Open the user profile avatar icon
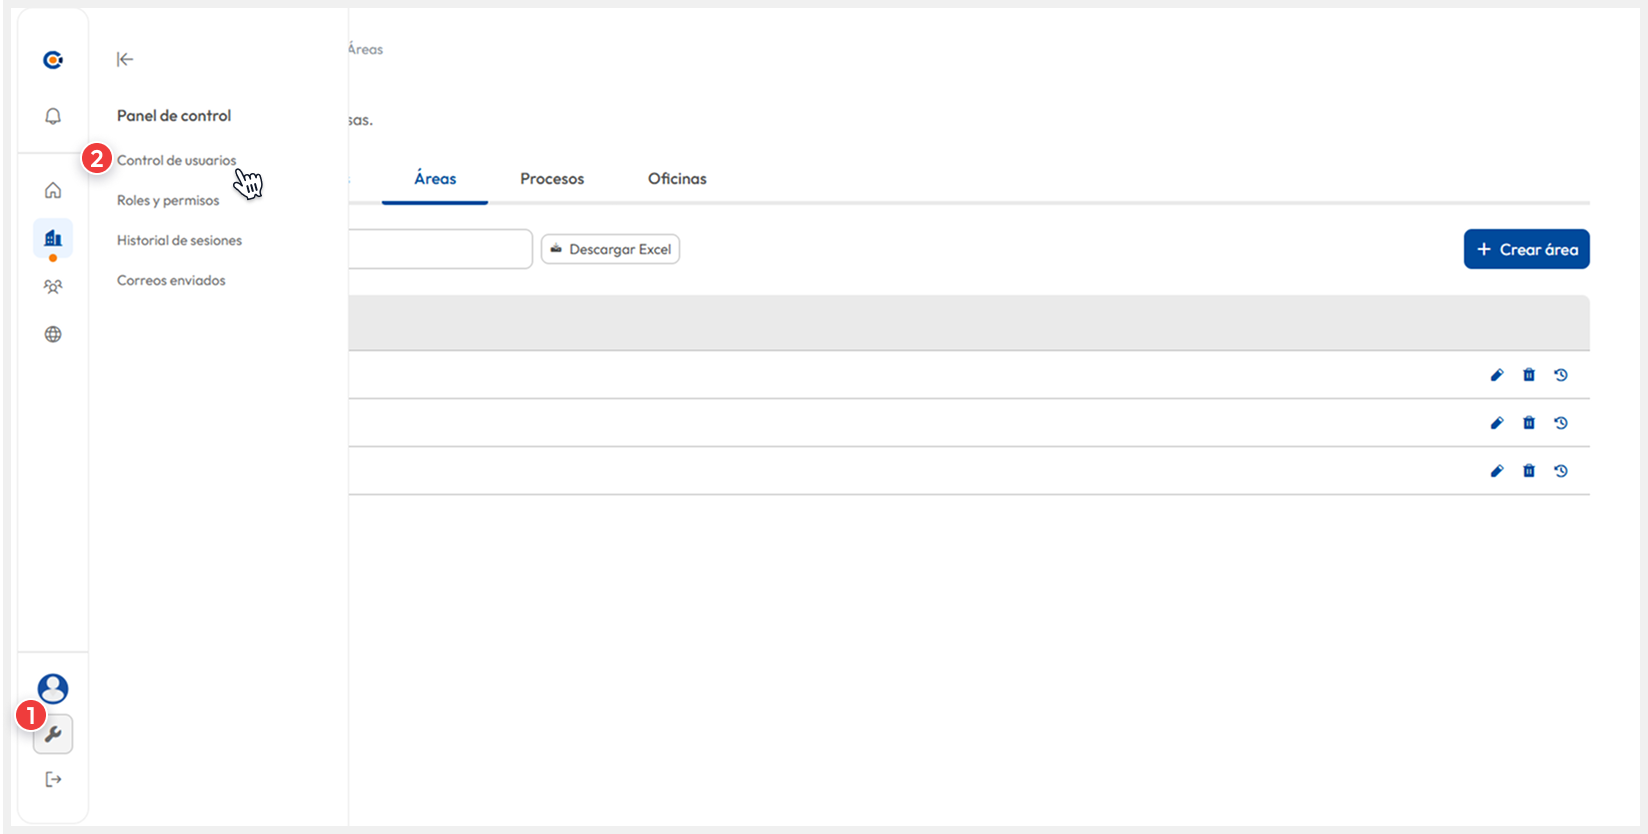This screenshot has height=834, width=1648. [x=53, y=688]
